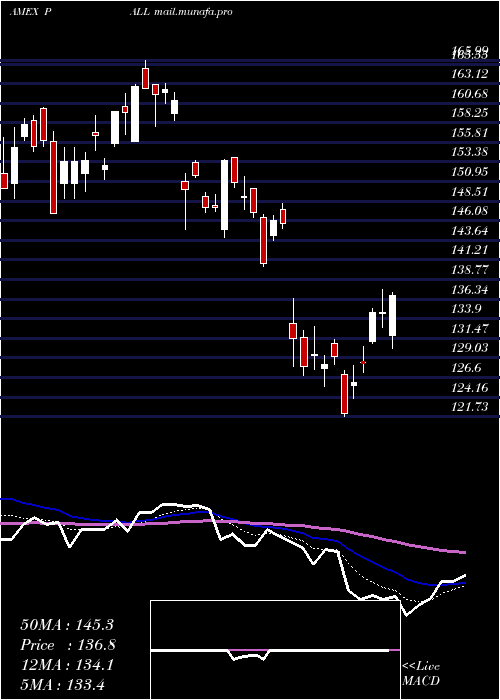
Task: Click the 138.77 price level label
Action: coord(470,270)
